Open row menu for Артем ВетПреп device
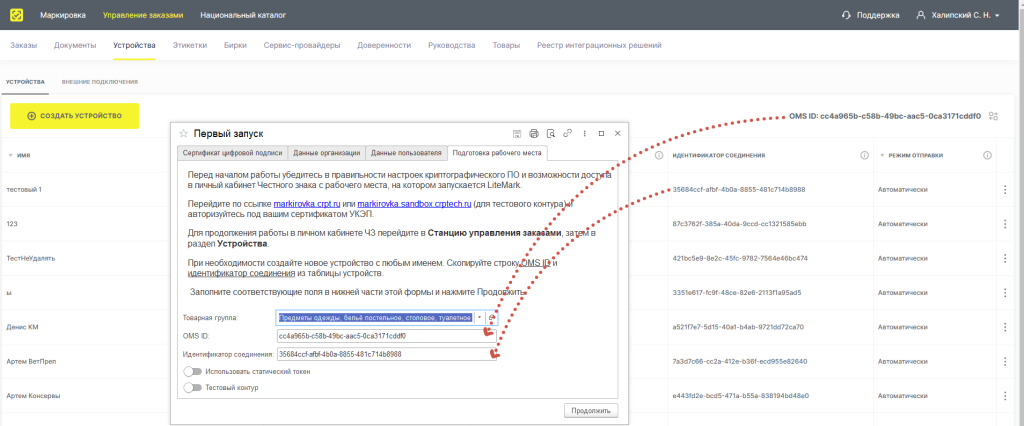 (x=1004, y=361)
